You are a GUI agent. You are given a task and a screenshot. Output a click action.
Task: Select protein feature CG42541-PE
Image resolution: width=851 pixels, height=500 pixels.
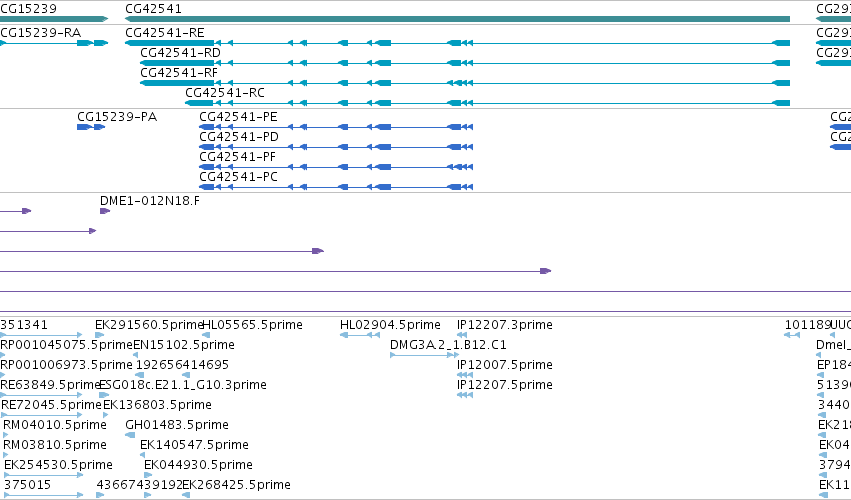pos(238,117)
